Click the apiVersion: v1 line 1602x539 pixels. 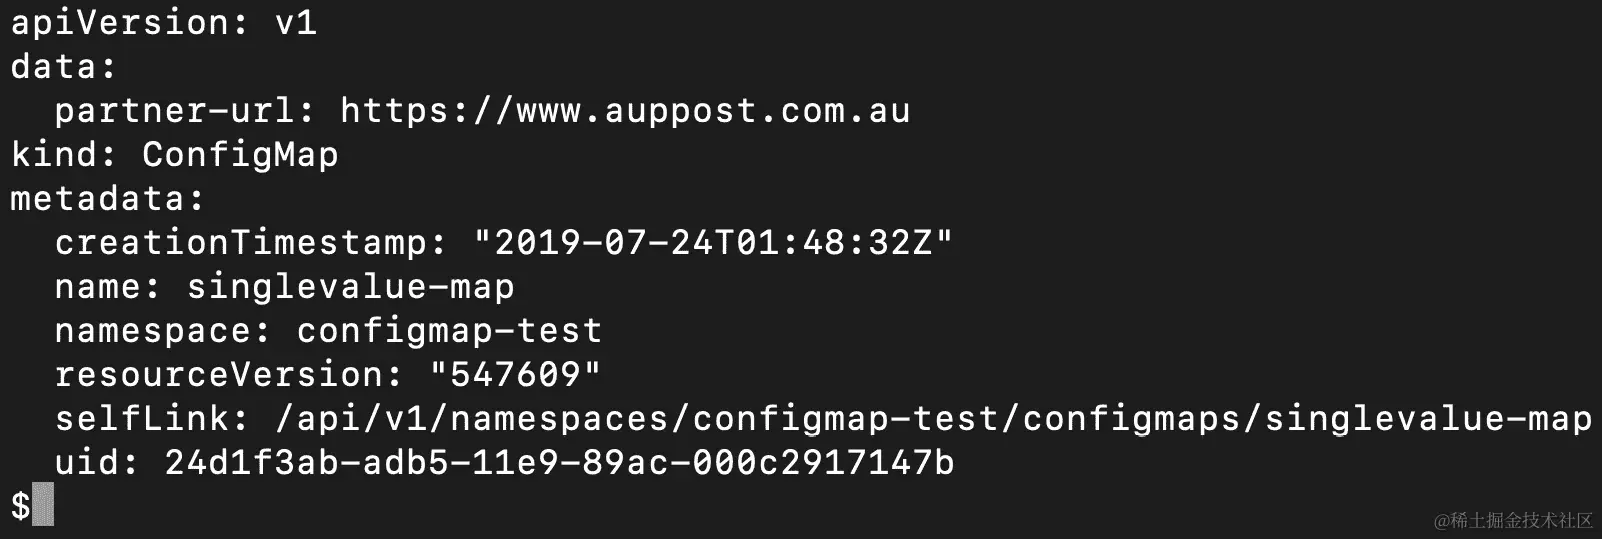(x=164, y=22)
